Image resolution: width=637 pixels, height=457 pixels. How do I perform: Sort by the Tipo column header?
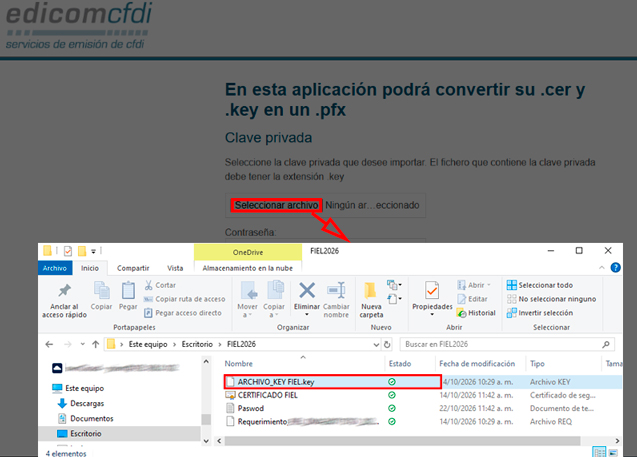coord(537,364)
